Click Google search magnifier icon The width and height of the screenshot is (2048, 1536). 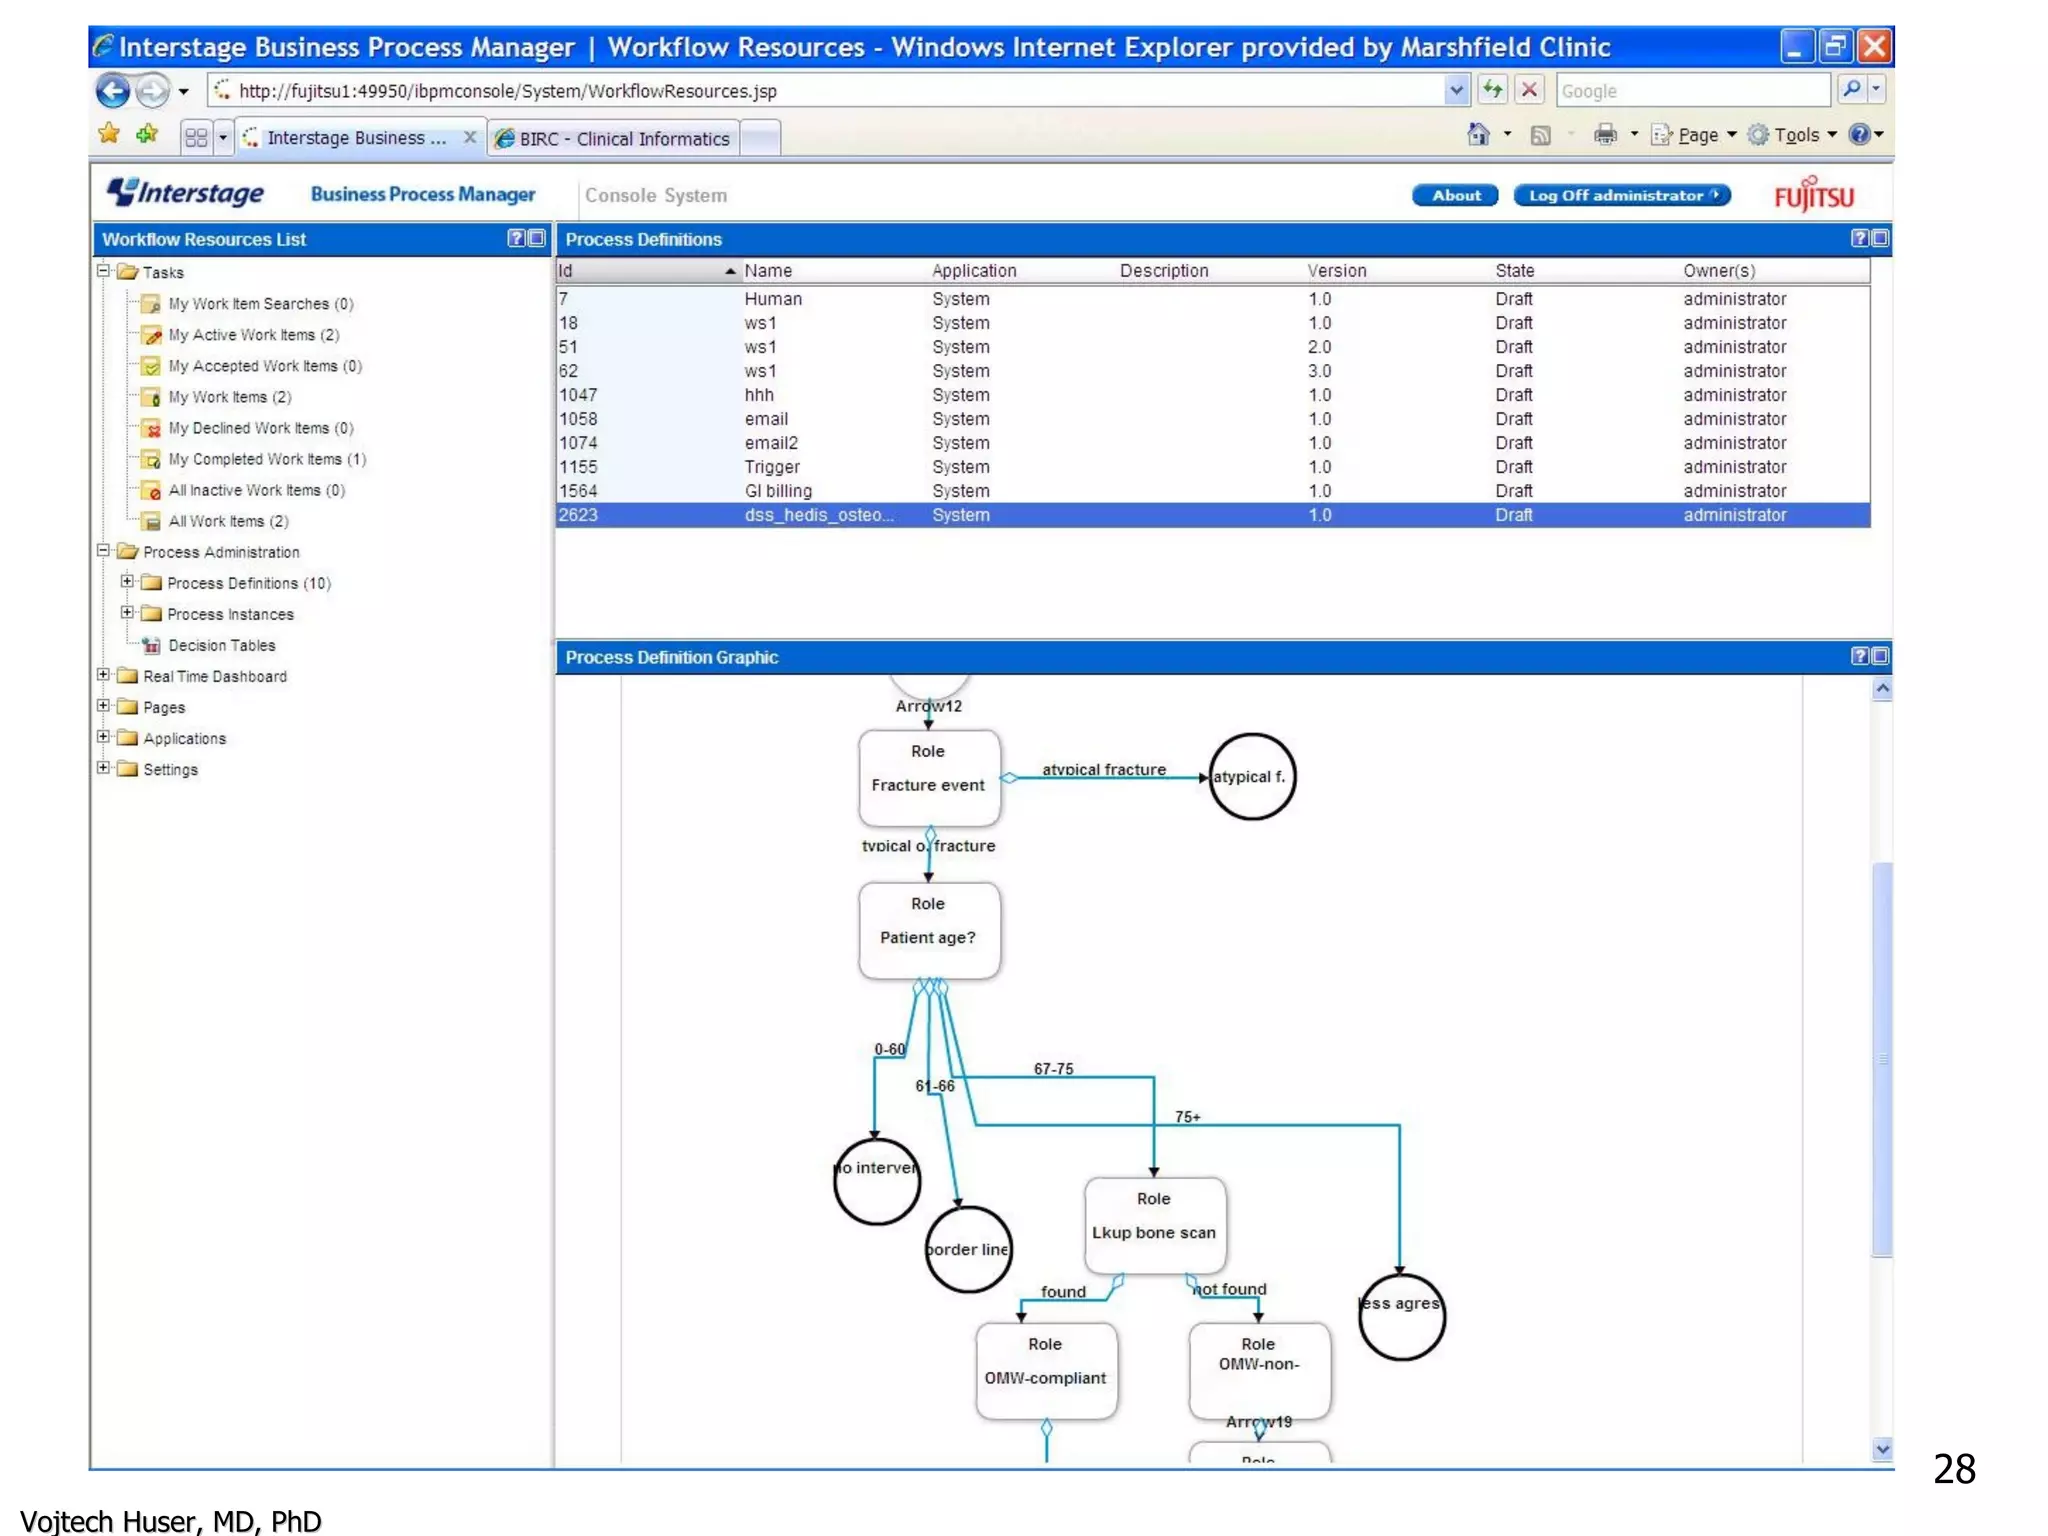[x=1851, y=90]
